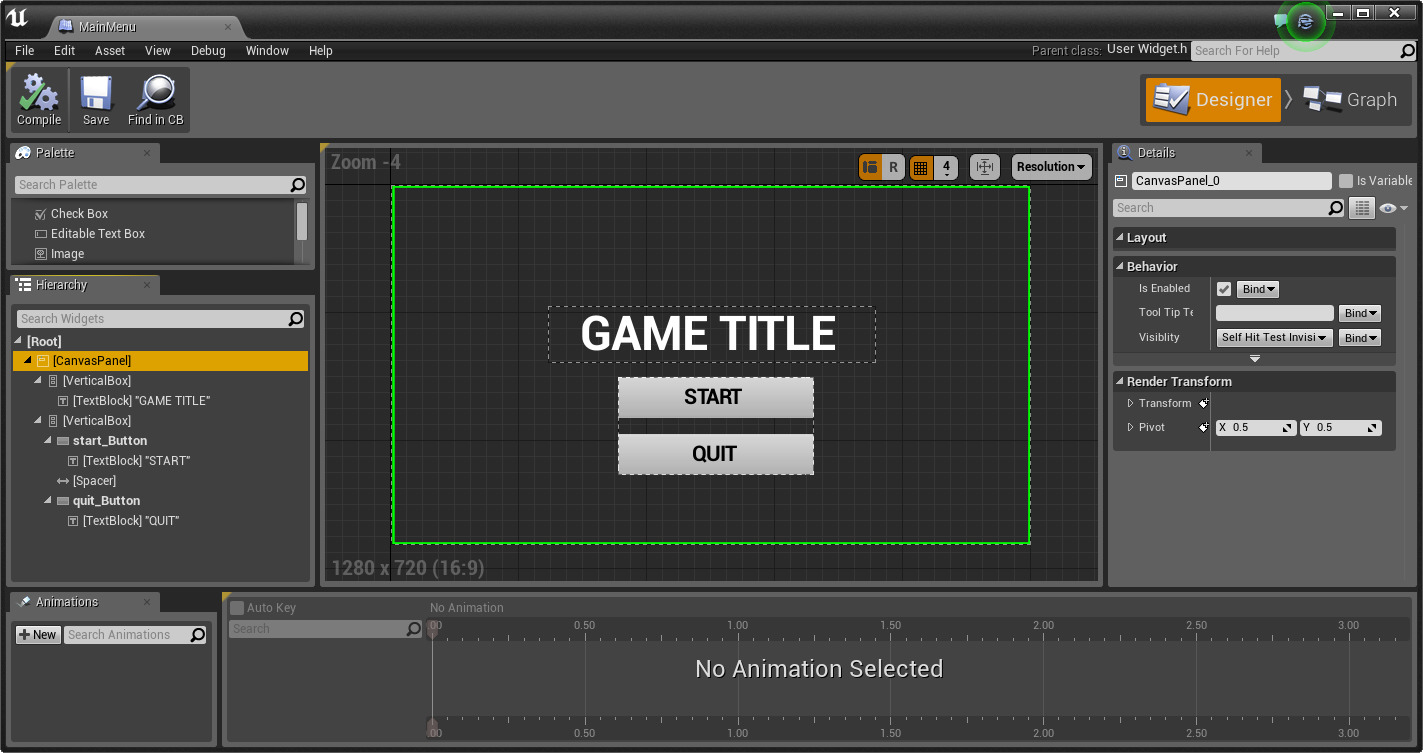Toggle the snap grid on in viewport
1423x753 pixels.
[x=920, y=167]
